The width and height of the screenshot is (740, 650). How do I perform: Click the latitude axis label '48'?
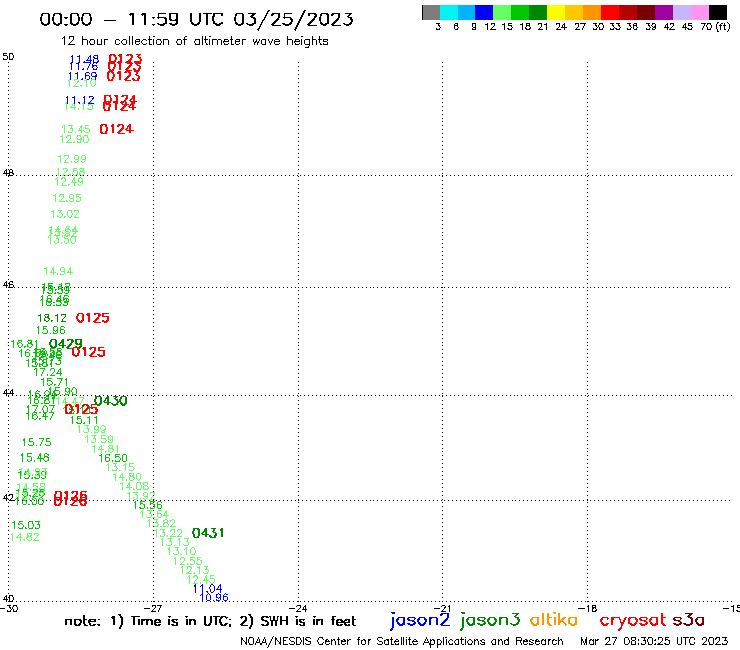pos(8,173)
